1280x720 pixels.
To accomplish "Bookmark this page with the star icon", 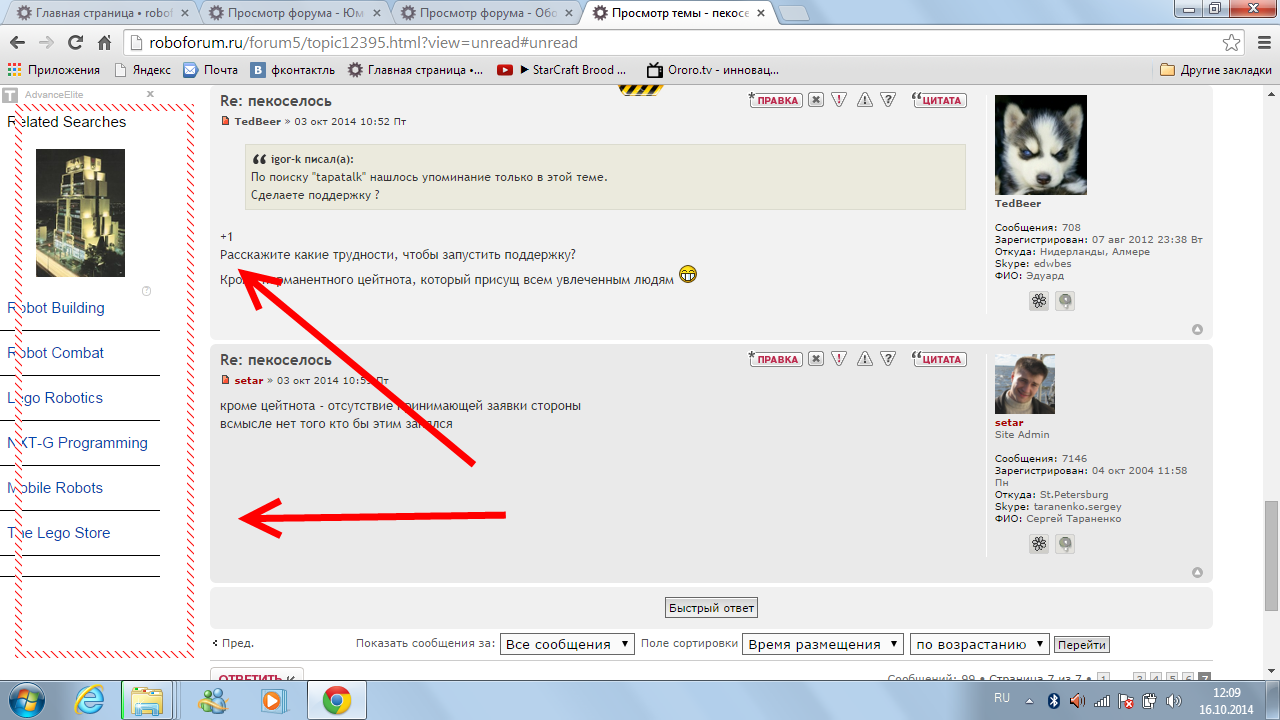I will click(x=1232, y=43).
